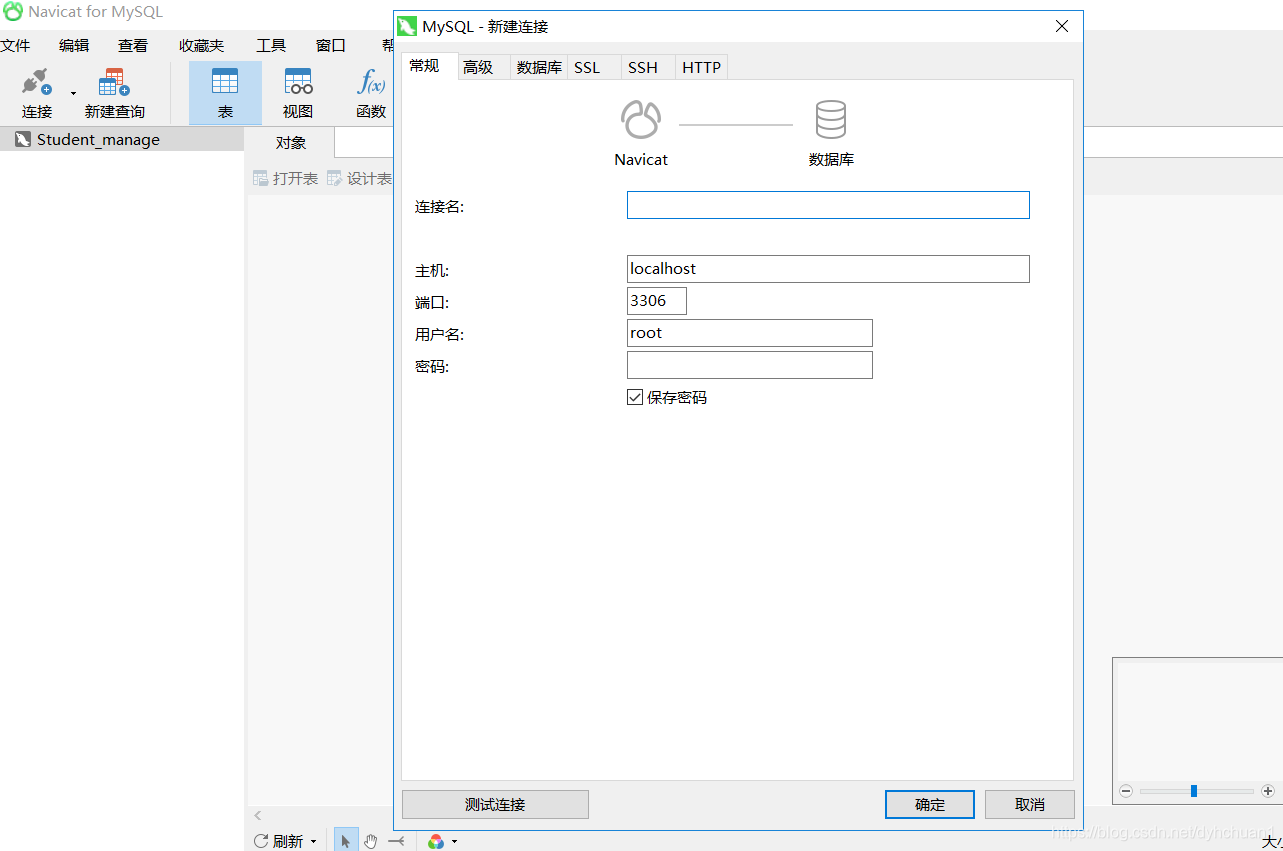Click the Navicat logo in the dialog
The image size is (1283, 851).
(641, 120)
